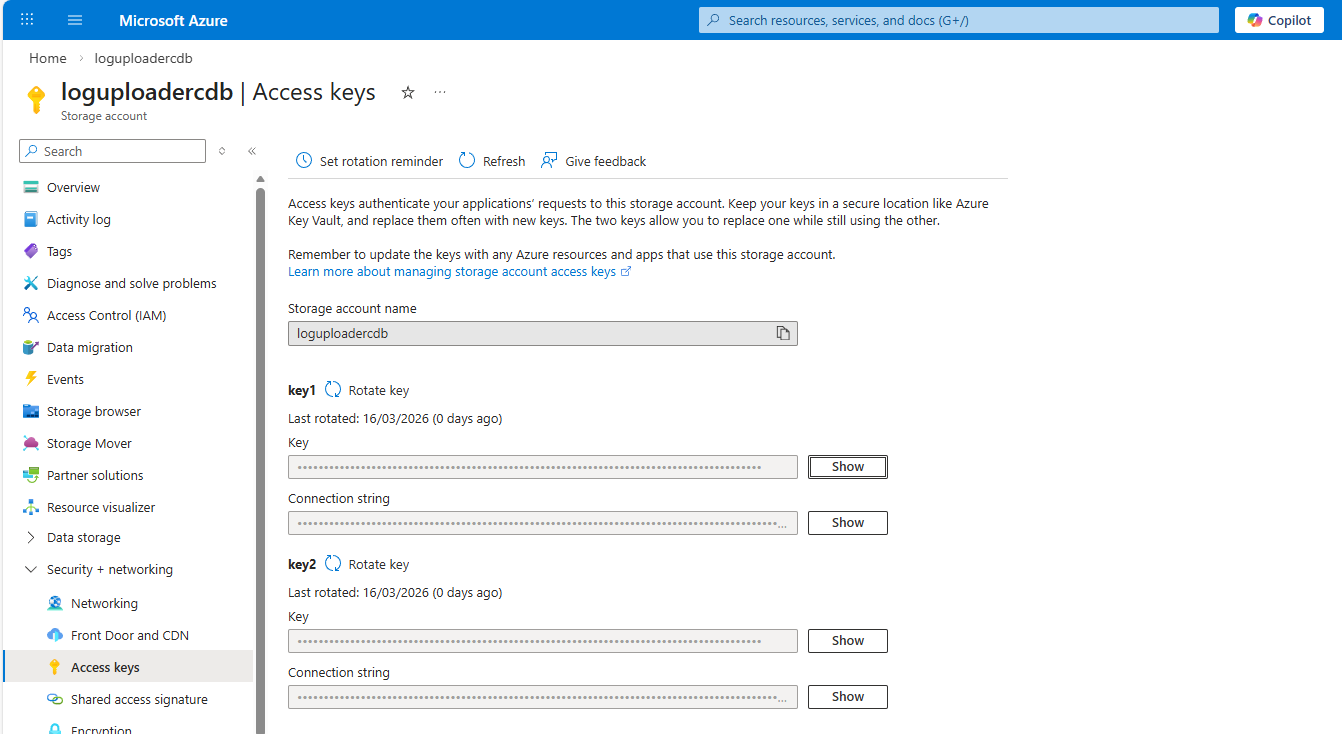Image resolution: width=1342 pixels, height=734 pixels.
Task: Click the Copilot button
Action: pos(1279,20)
